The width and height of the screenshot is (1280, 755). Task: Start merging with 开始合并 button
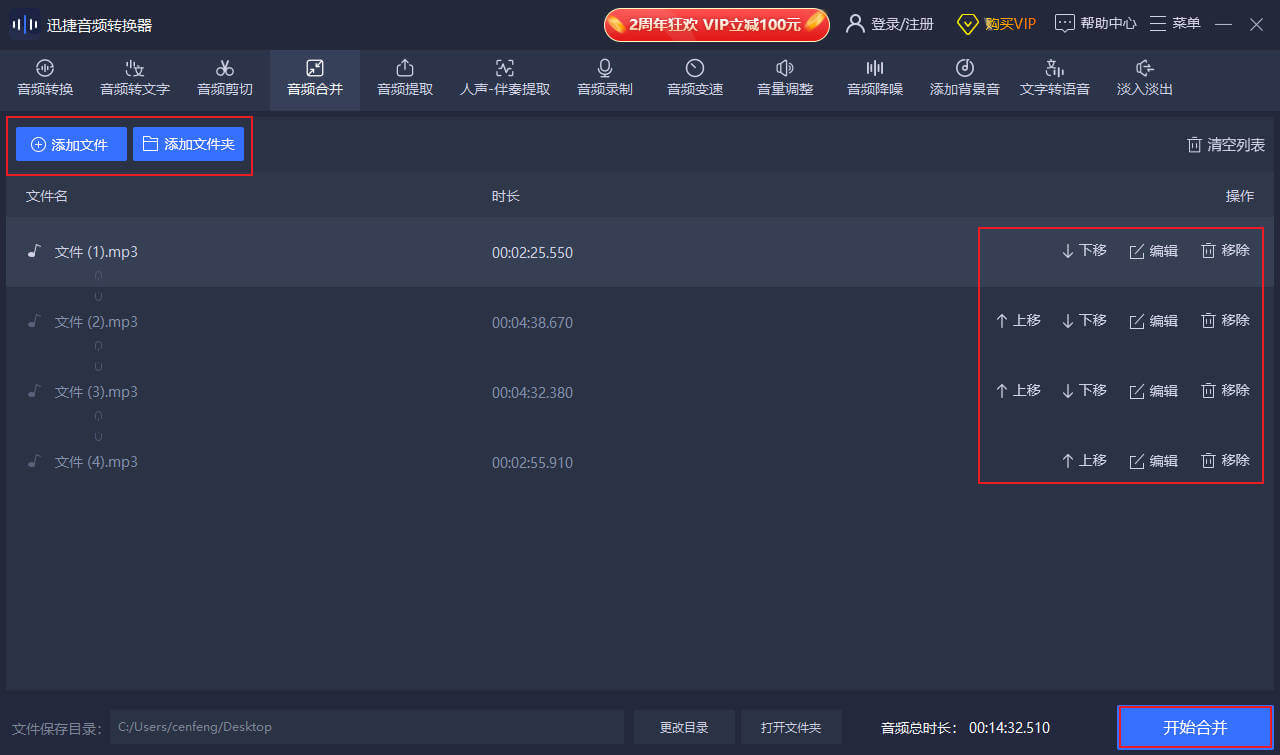[x=1195, y=727]
